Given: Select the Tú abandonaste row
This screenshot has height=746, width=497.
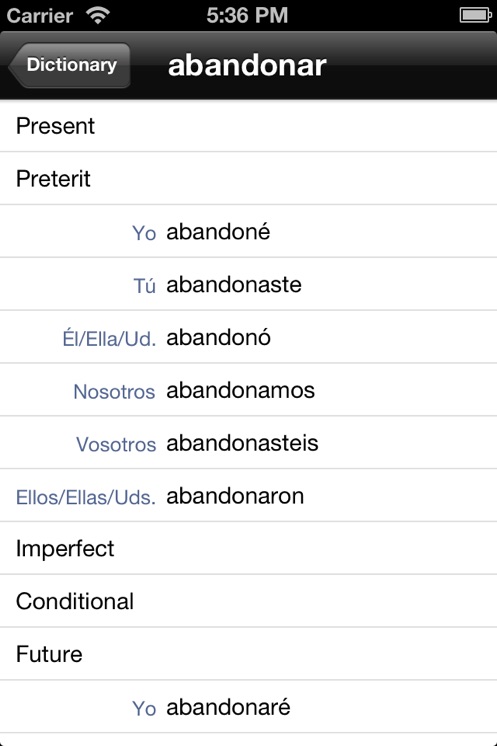Looking at the screenshot, I should click(x=248, y=285).
